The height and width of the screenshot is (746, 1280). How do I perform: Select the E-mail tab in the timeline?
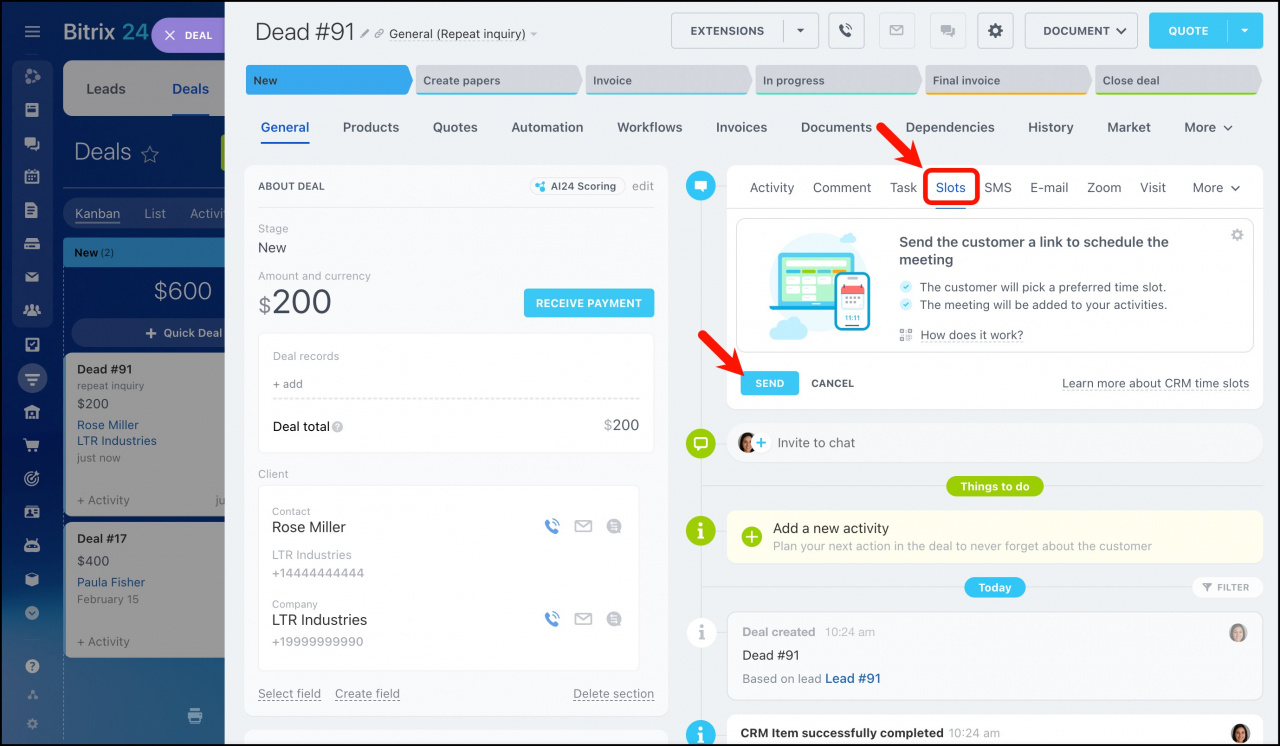coord(1049,187)
